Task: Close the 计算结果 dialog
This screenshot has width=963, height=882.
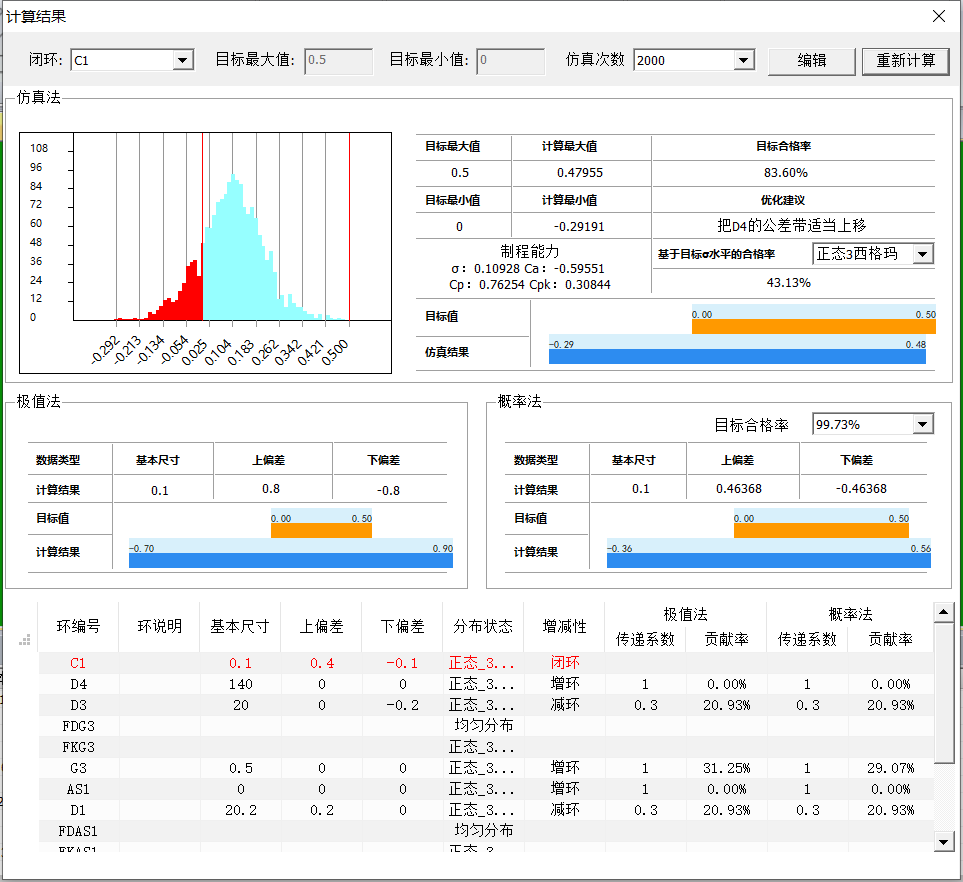Action: tap(938, 16)
